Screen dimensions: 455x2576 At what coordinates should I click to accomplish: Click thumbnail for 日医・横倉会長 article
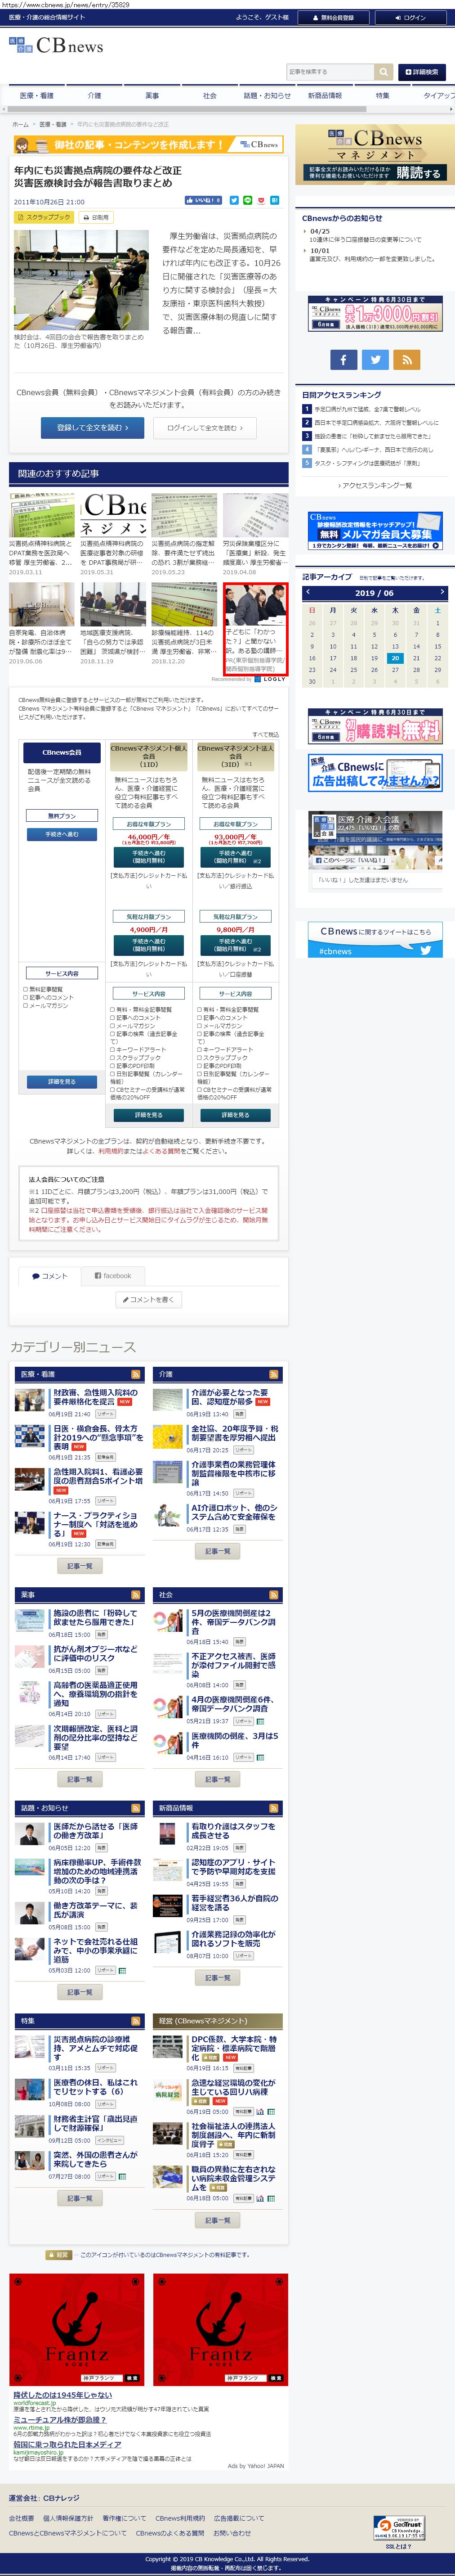coord(29,1437)
